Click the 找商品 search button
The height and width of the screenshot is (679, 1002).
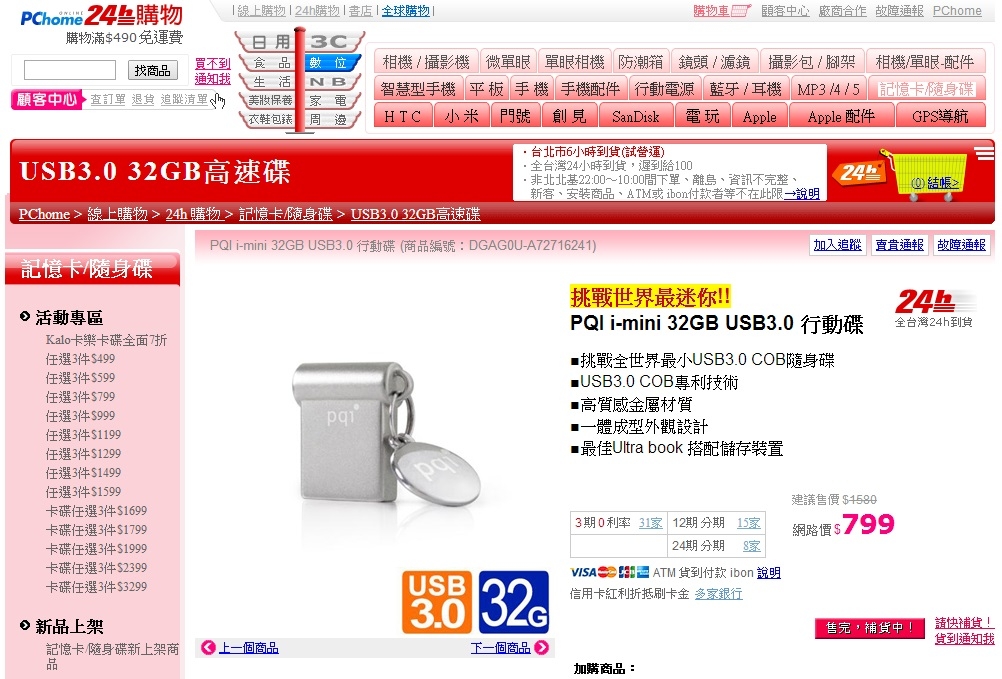153,70
